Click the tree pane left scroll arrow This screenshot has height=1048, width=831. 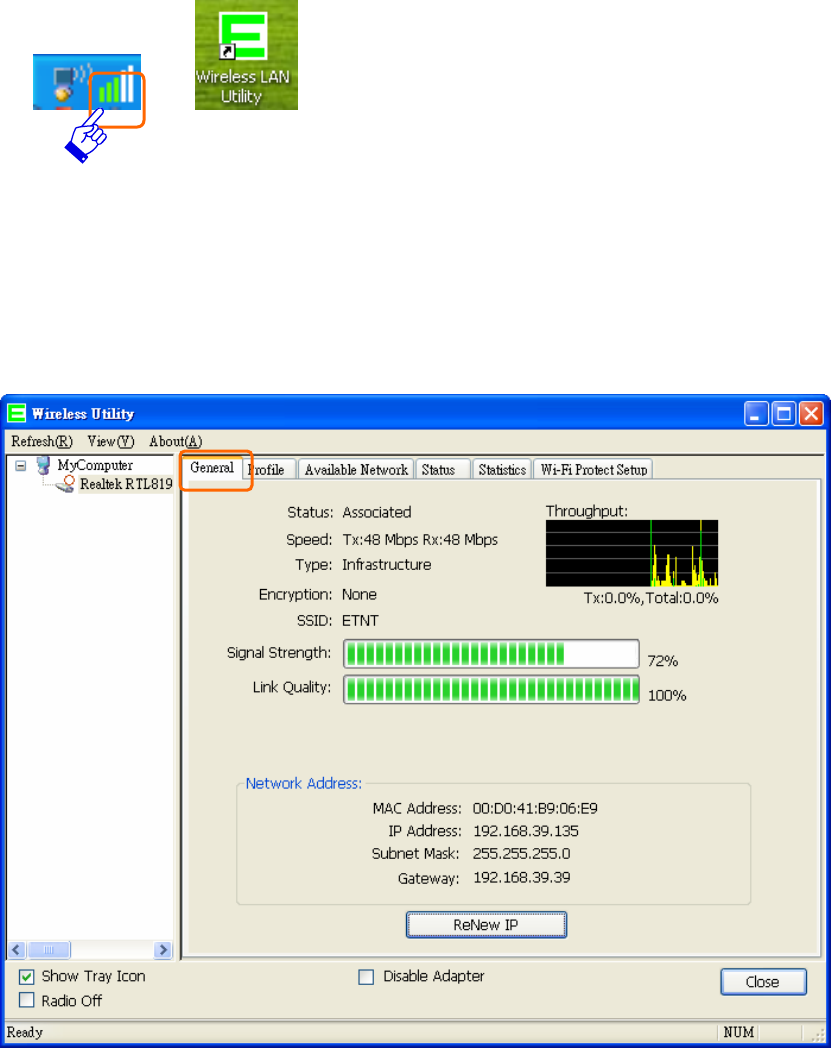(x=17, y=950)
